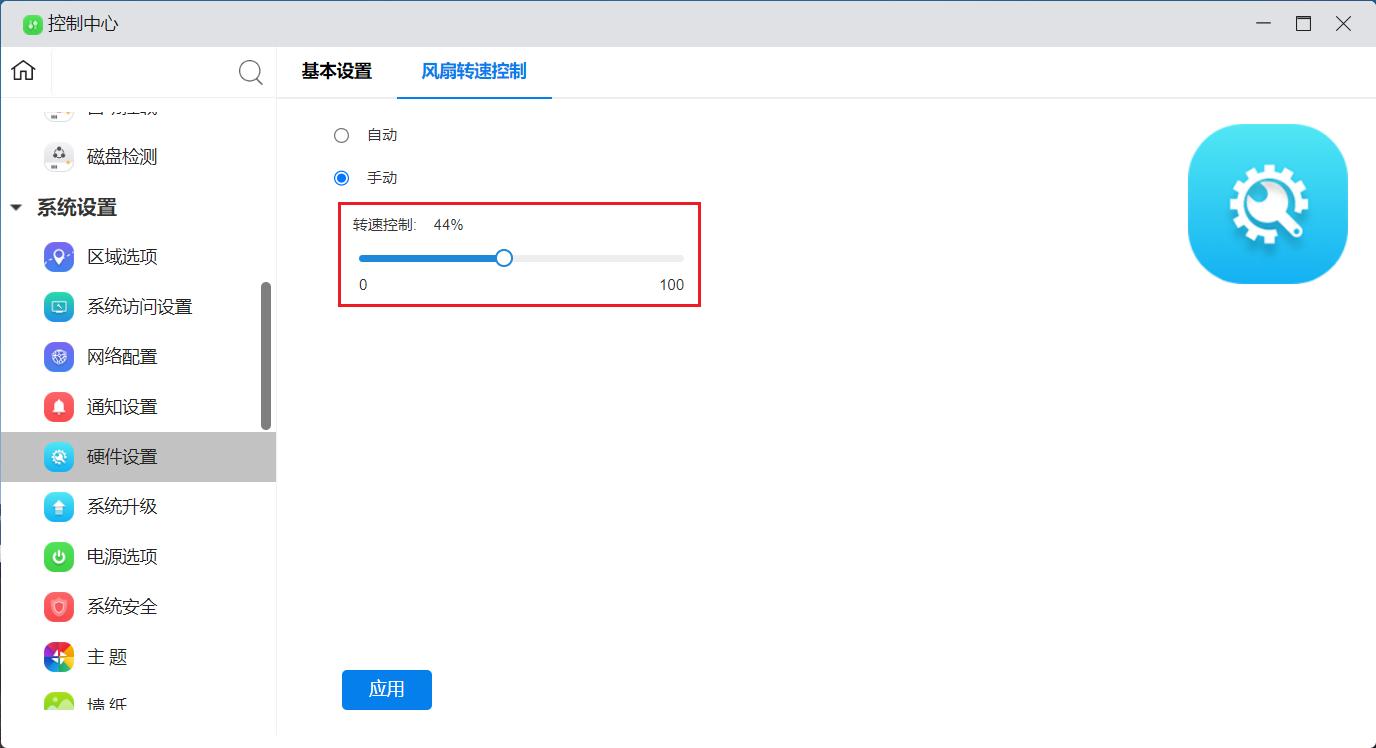This screenshot has width=1376, height=748.
Task: Select 硬件设置 in the sidebar
Action: [122, 457]
